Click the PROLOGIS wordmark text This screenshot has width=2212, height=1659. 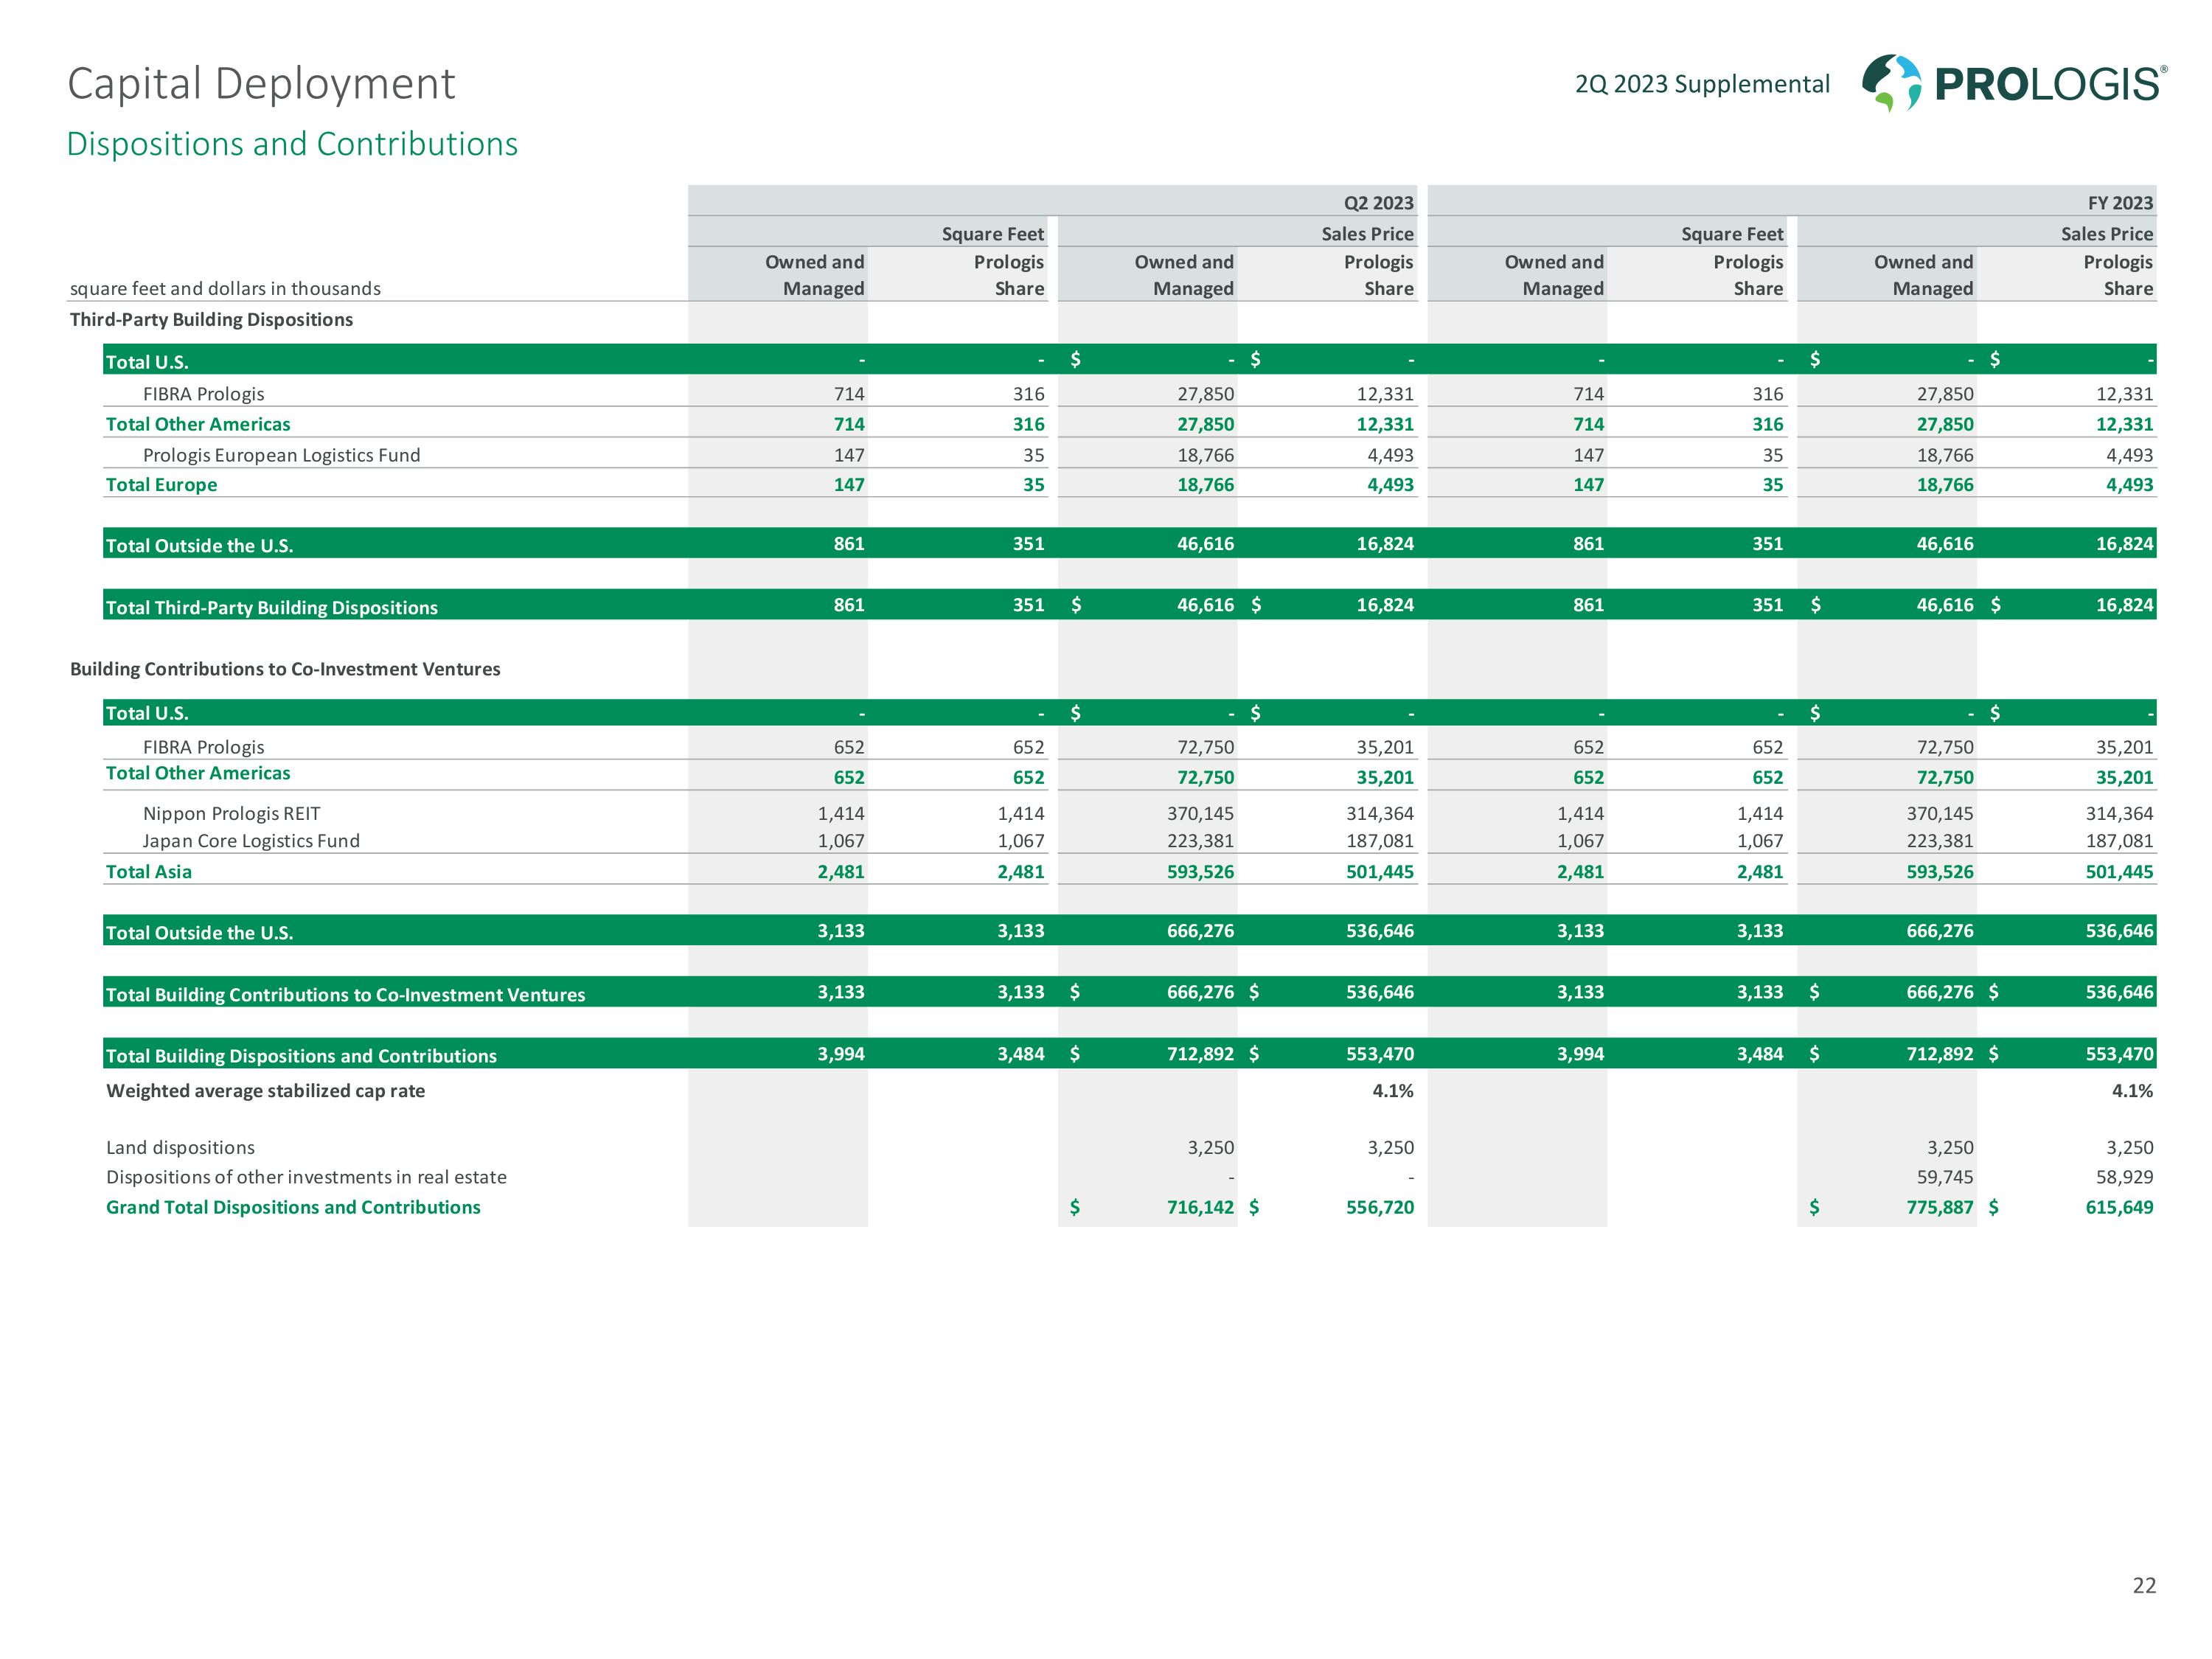[x=2049, y=84]
